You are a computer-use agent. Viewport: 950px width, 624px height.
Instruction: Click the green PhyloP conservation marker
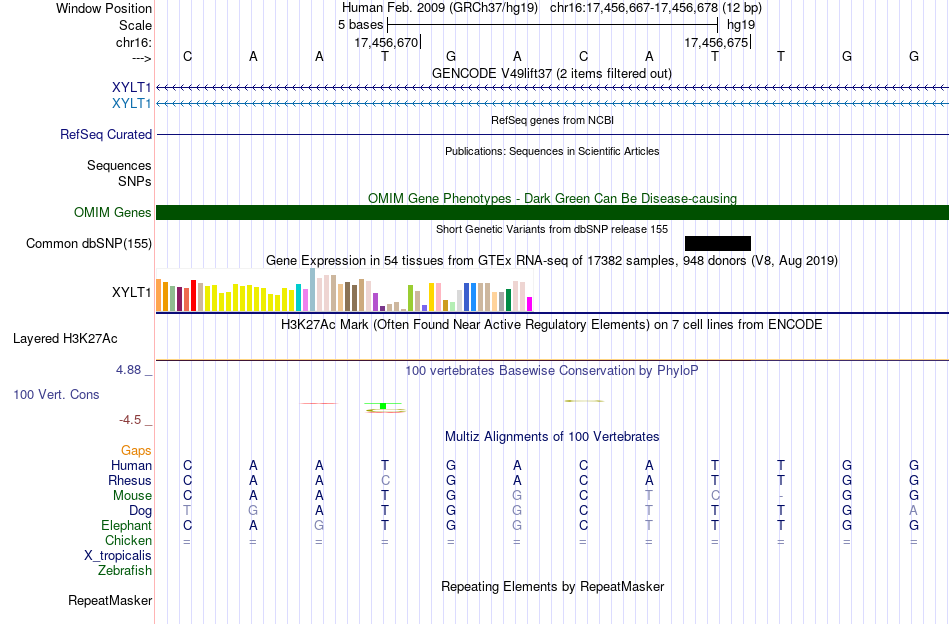tap(383, 406)
